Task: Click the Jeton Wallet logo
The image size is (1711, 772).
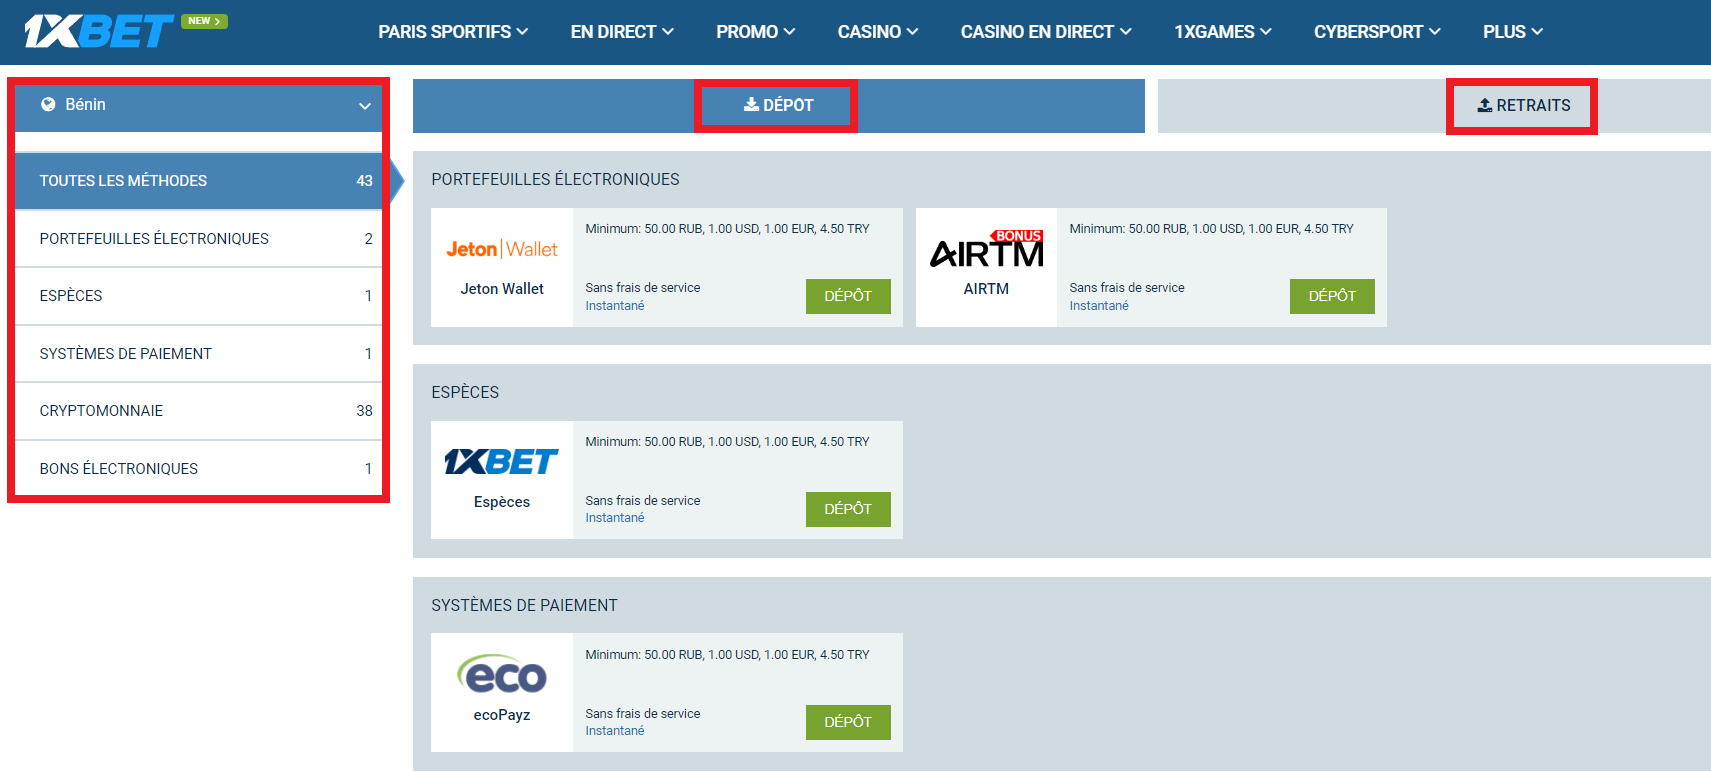Action: [x=502, y=249]
